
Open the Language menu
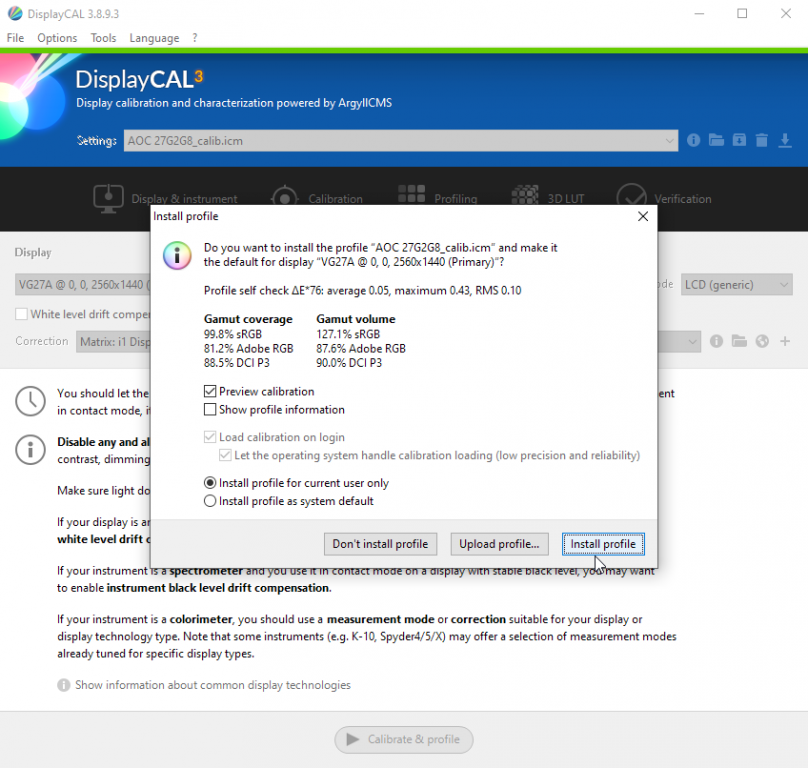coord(154,38)
